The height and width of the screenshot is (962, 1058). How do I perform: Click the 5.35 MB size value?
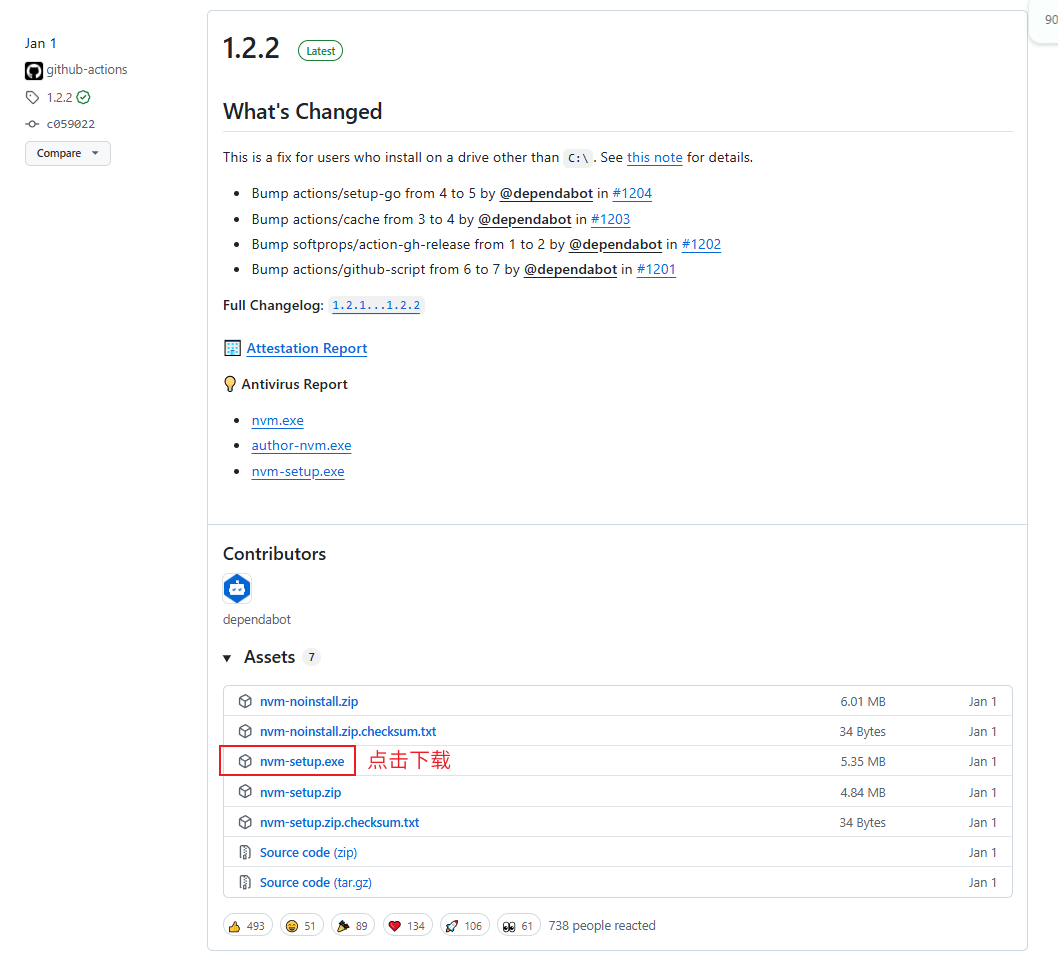pyautogui.click(x=863, y=762)
